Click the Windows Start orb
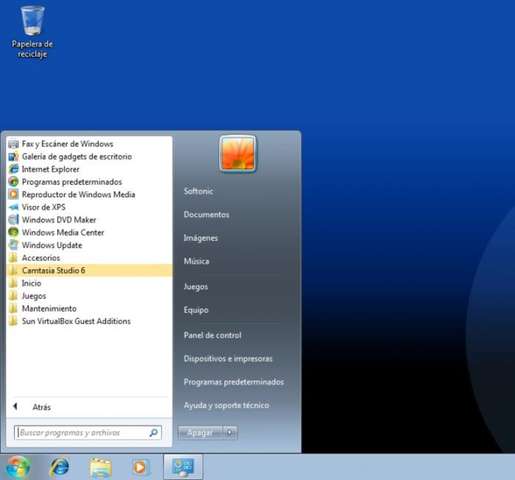The image size is (515, 480). (x=18, y=467)
